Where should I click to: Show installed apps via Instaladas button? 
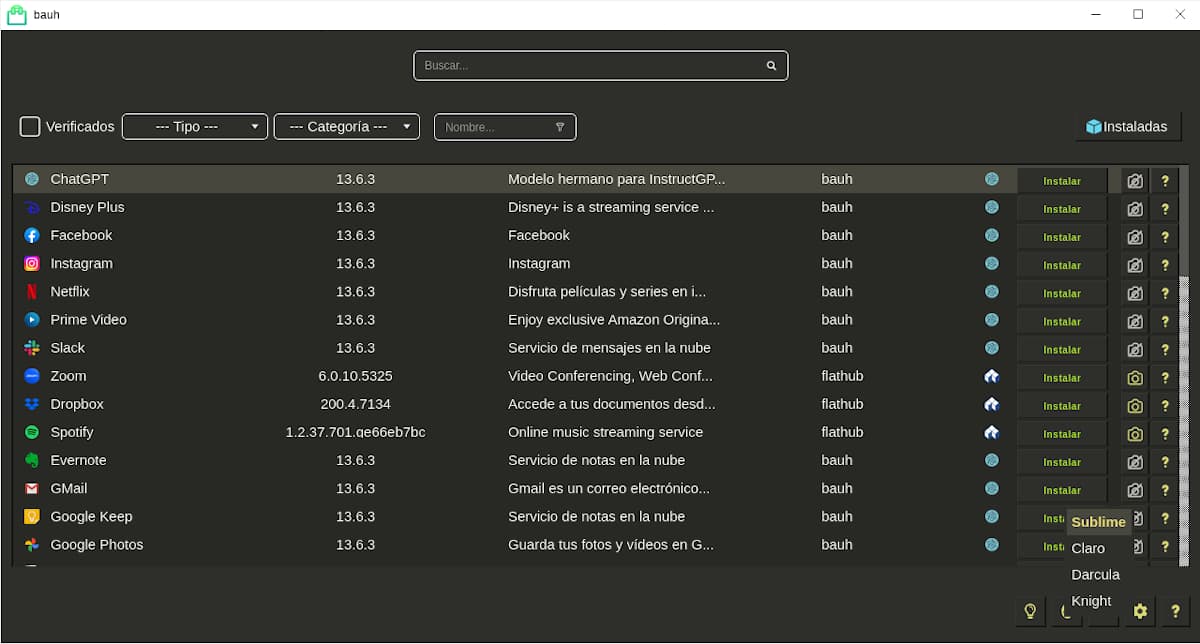(x=1128, y=127)
